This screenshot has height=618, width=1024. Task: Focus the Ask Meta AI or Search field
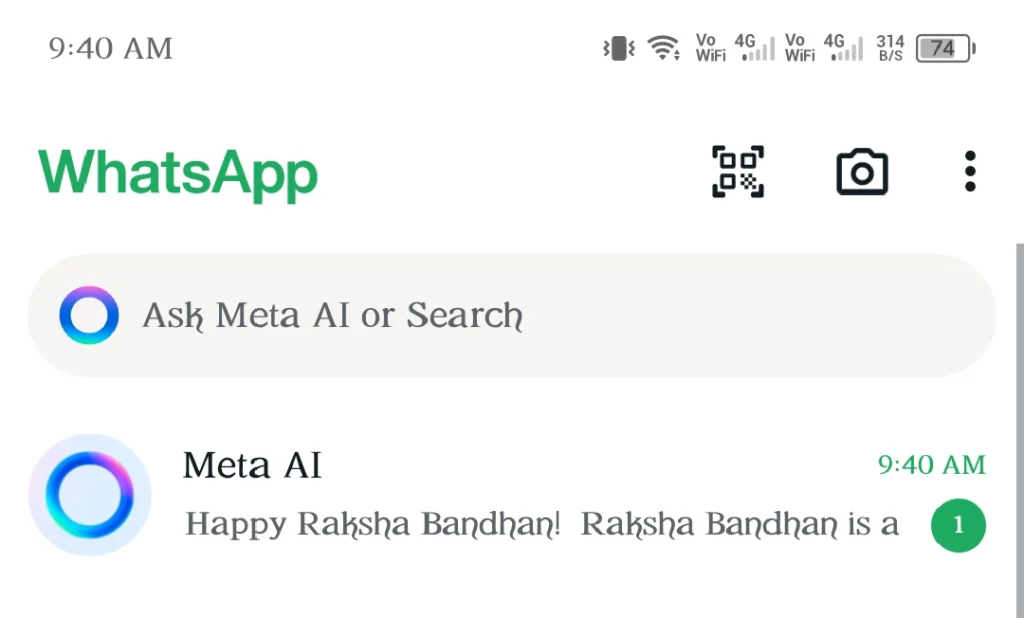[511, 316]
